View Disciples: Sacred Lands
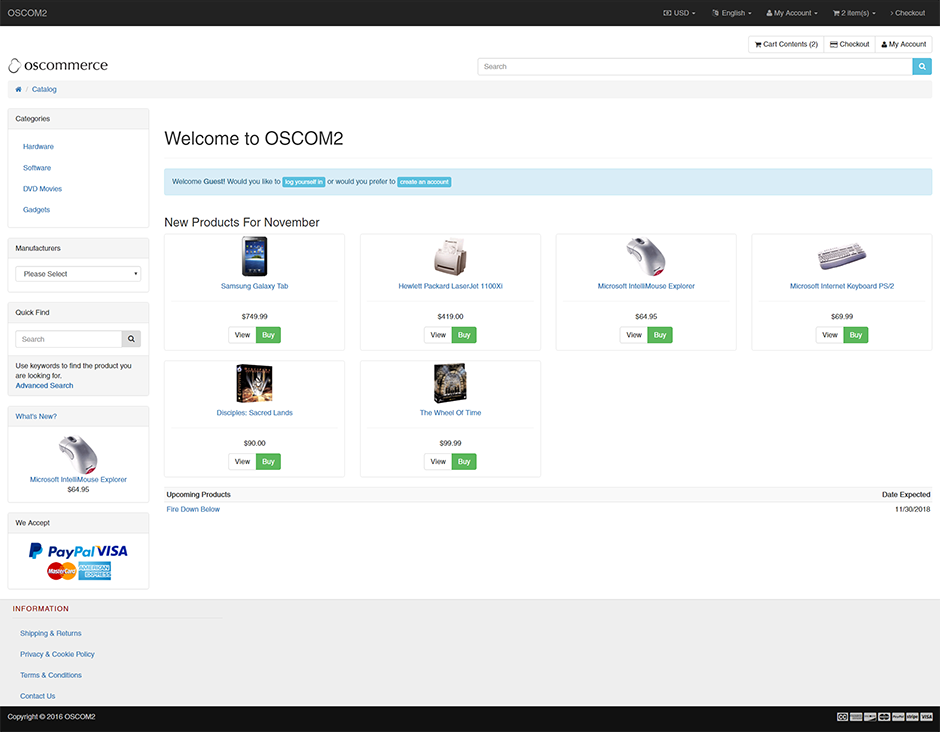Image resolution: width=940 pixels, height=732 pixels. pyautogui.click(x=242, y=462)
